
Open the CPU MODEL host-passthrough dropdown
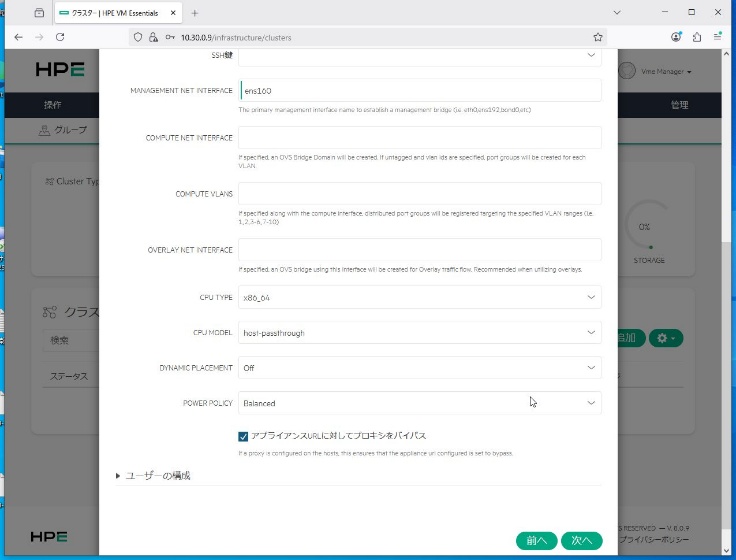tap(419, 333)
